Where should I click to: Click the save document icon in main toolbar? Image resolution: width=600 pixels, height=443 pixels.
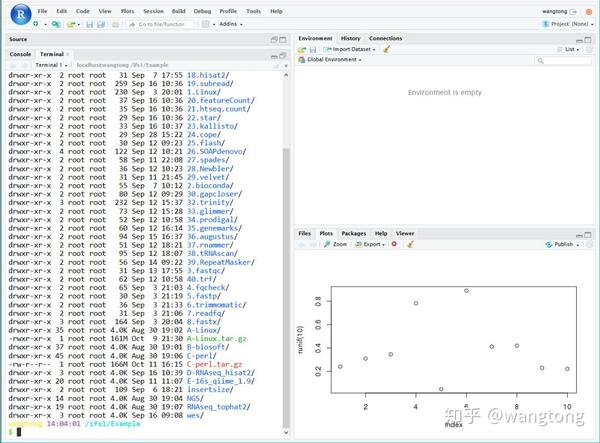point(89,24)
